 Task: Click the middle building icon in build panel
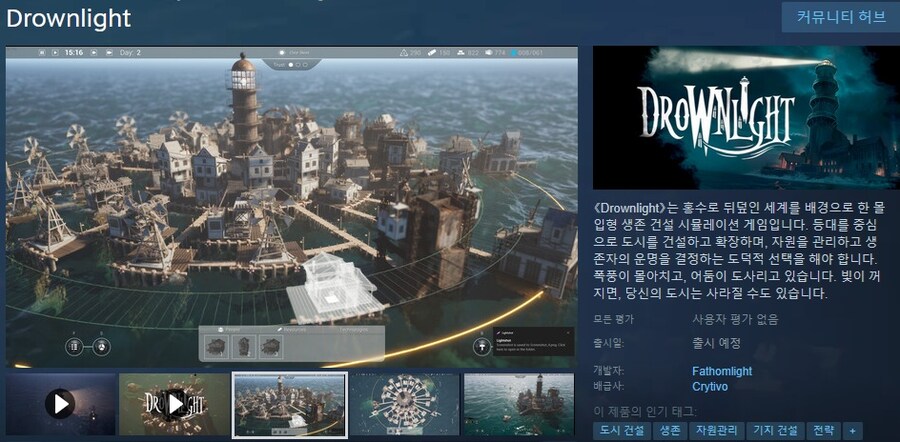point(243,345)
